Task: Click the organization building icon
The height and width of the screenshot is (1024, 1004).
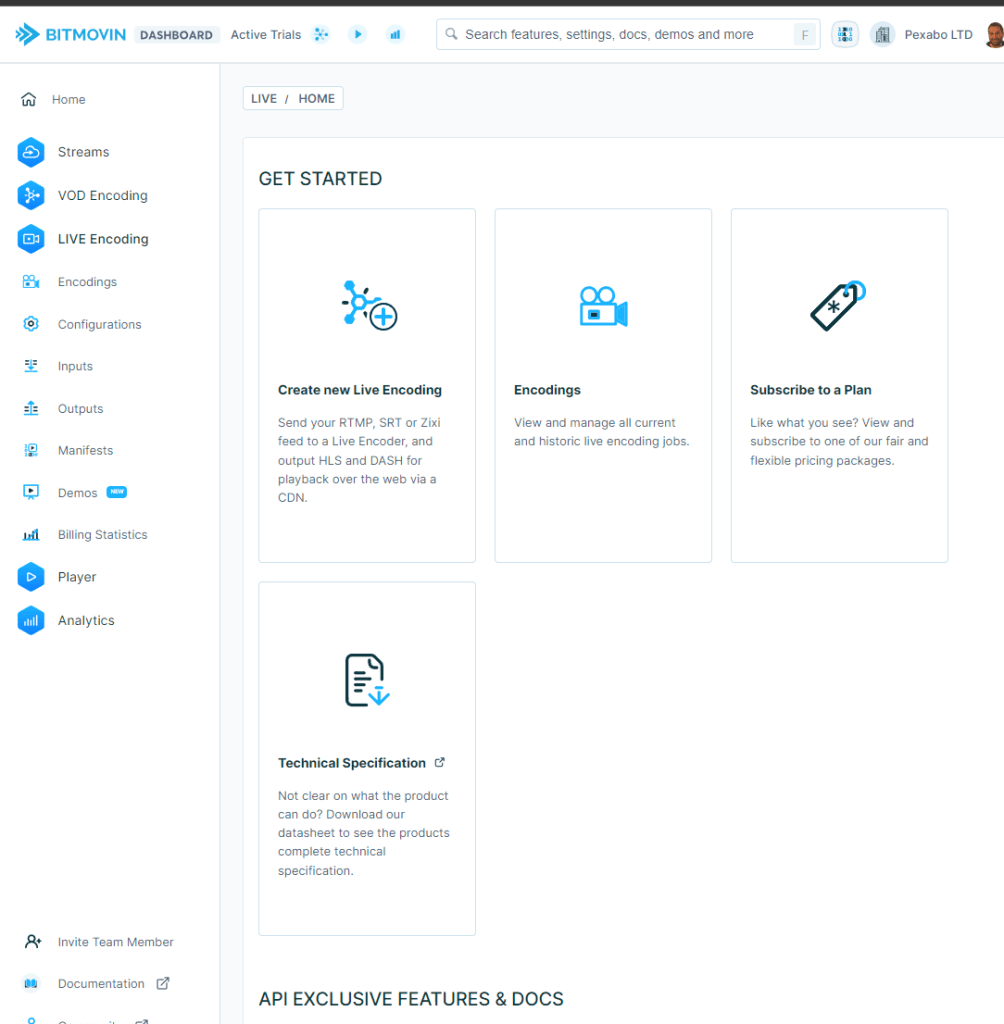Action: [x=883, y=34]
